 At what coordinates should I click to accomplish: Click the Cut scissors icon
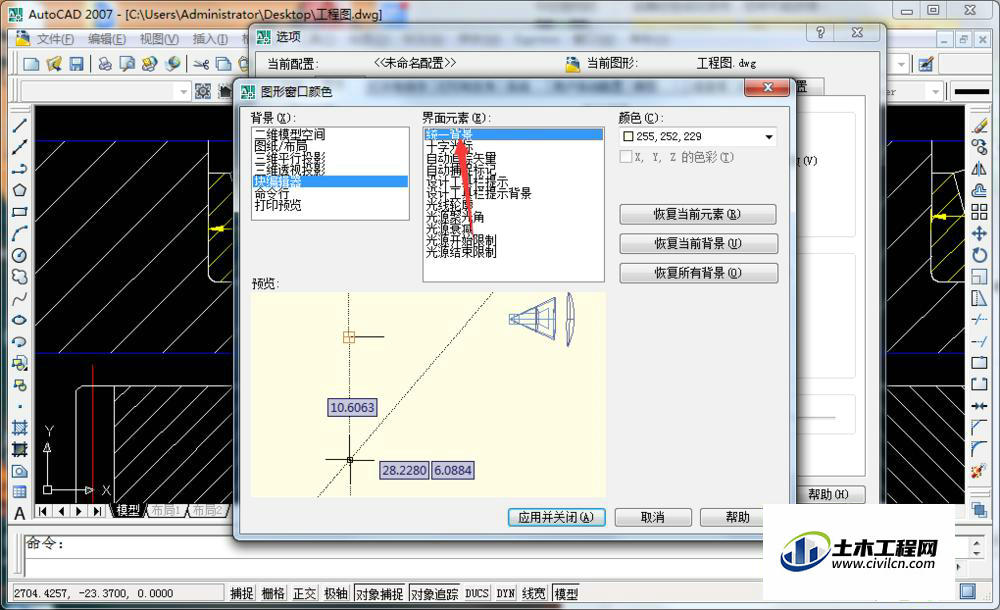[x=201, y=64]
